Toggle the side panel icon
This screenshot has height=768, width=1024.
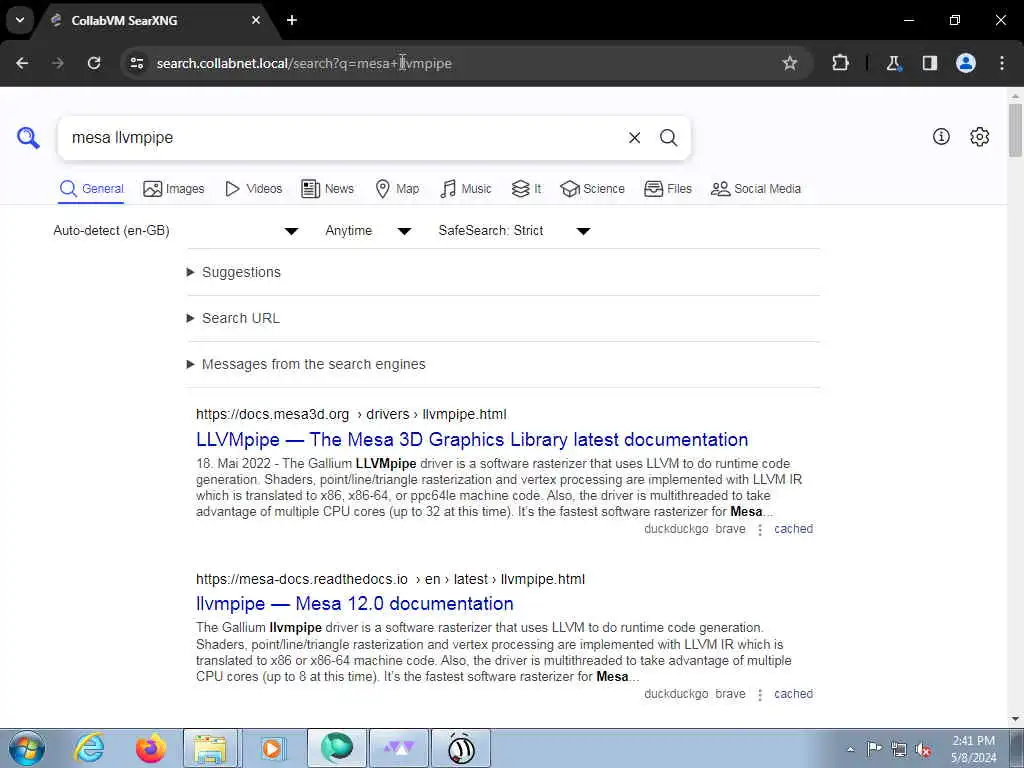(x=930, y=63)
